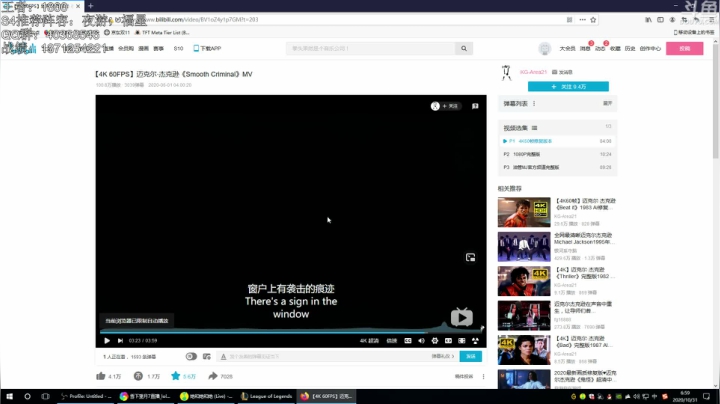Open the more options dots below the video
Viewport: 720px width, 404px height.
pyautogui.click(x=483, y=376)
